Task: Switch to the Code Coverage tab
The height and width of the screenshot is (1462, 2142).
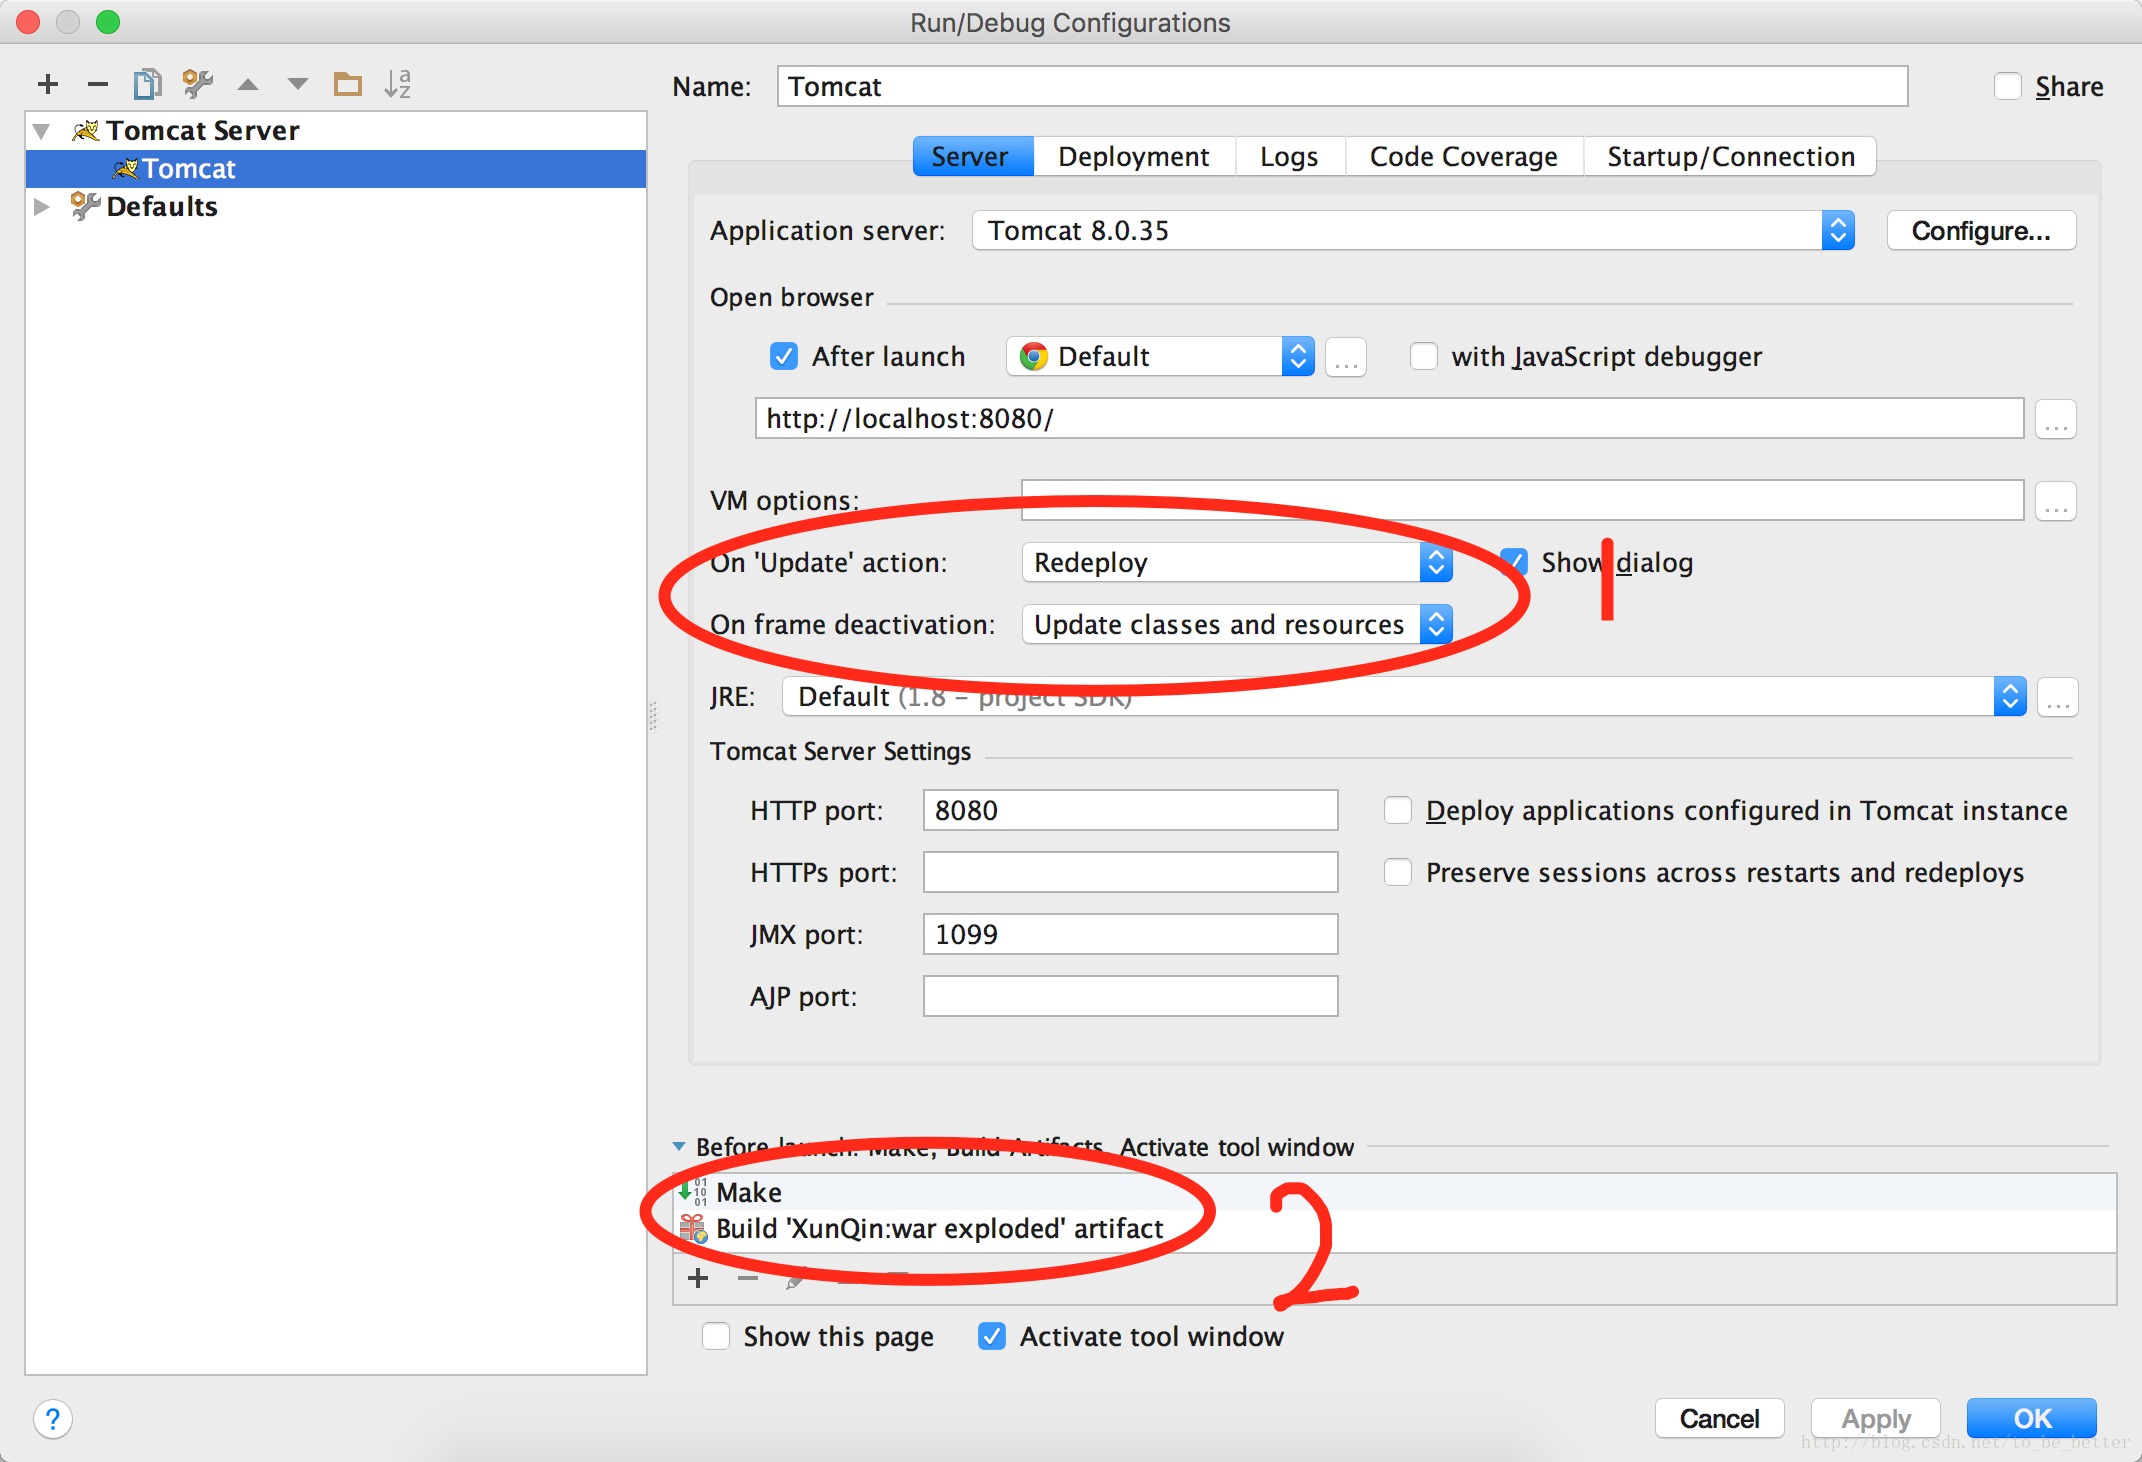Action: point(1464,157)
